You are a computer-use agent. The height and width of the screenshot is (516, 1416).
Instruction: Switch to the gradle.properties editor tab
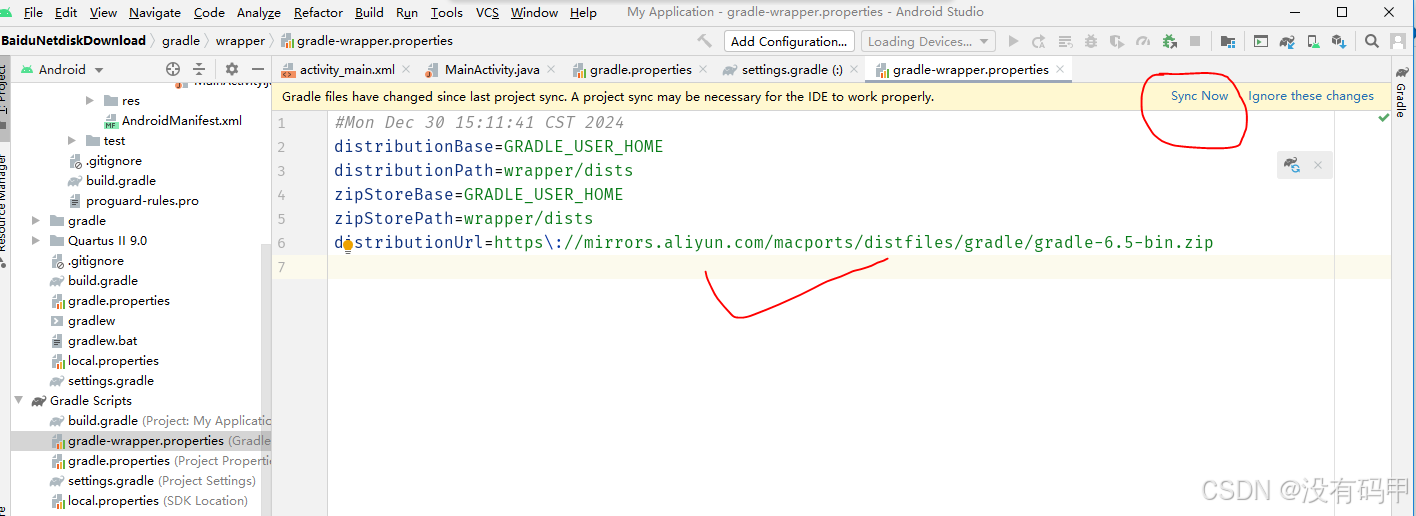641,70
